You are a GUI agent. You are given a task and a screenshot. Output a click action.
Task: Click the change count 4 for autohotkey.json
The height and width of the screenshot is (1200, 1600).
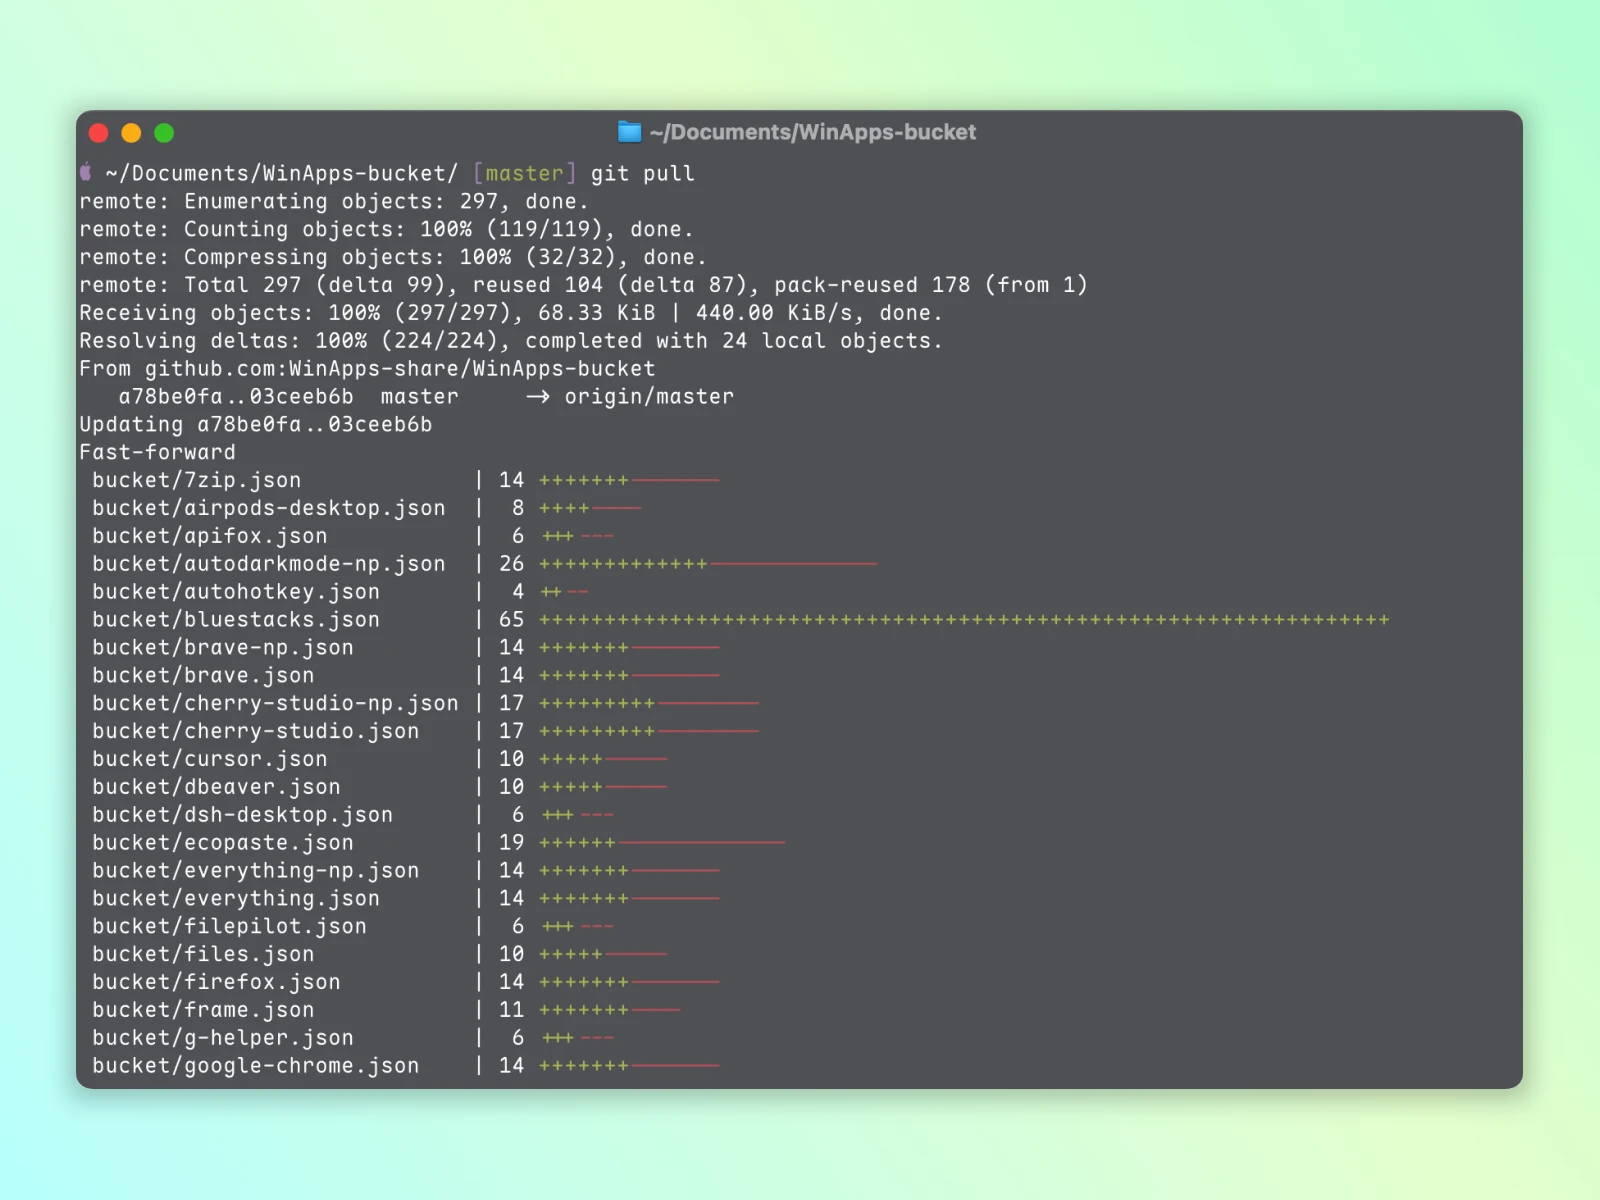pos(518,592)
